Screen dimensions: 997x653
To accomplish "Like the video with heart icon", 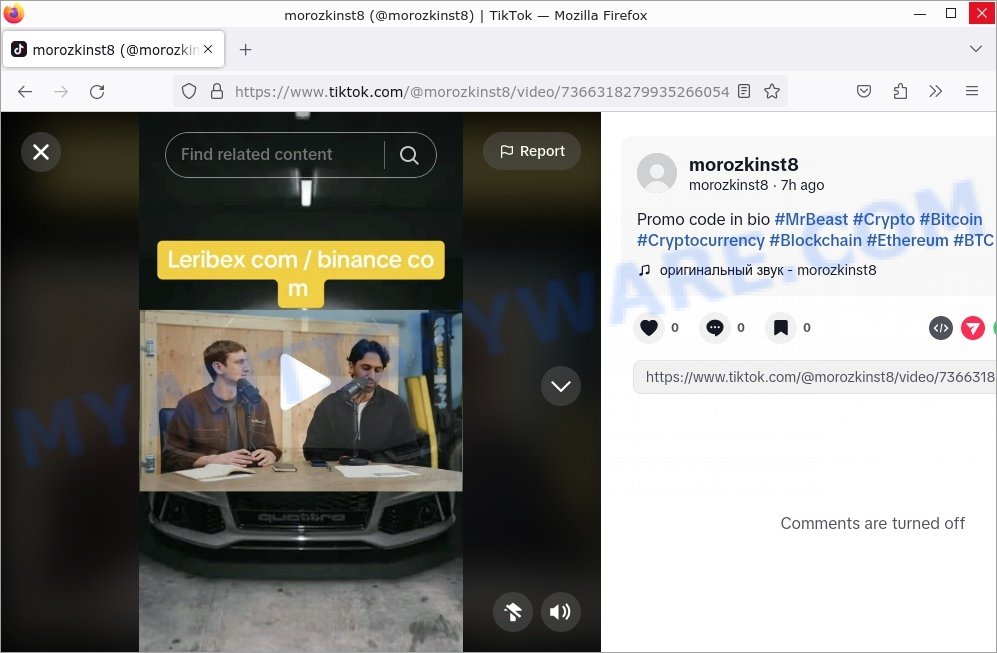I will pyautogui.click(x=649, y=328).
